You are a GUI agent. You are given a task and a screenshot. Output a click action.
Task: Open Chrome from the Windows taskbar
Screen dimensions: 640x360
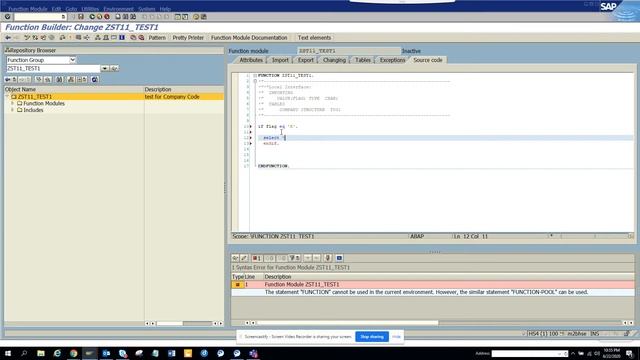[x=73, y=353]
